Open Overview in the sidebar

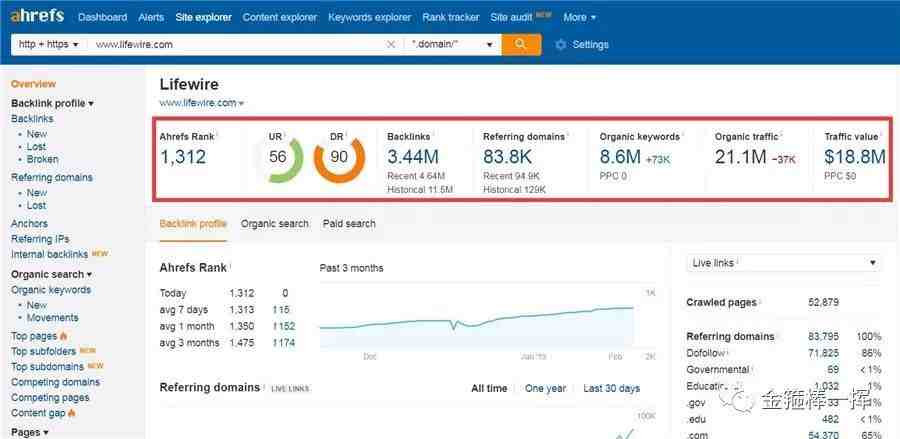[x=33, y=84]
